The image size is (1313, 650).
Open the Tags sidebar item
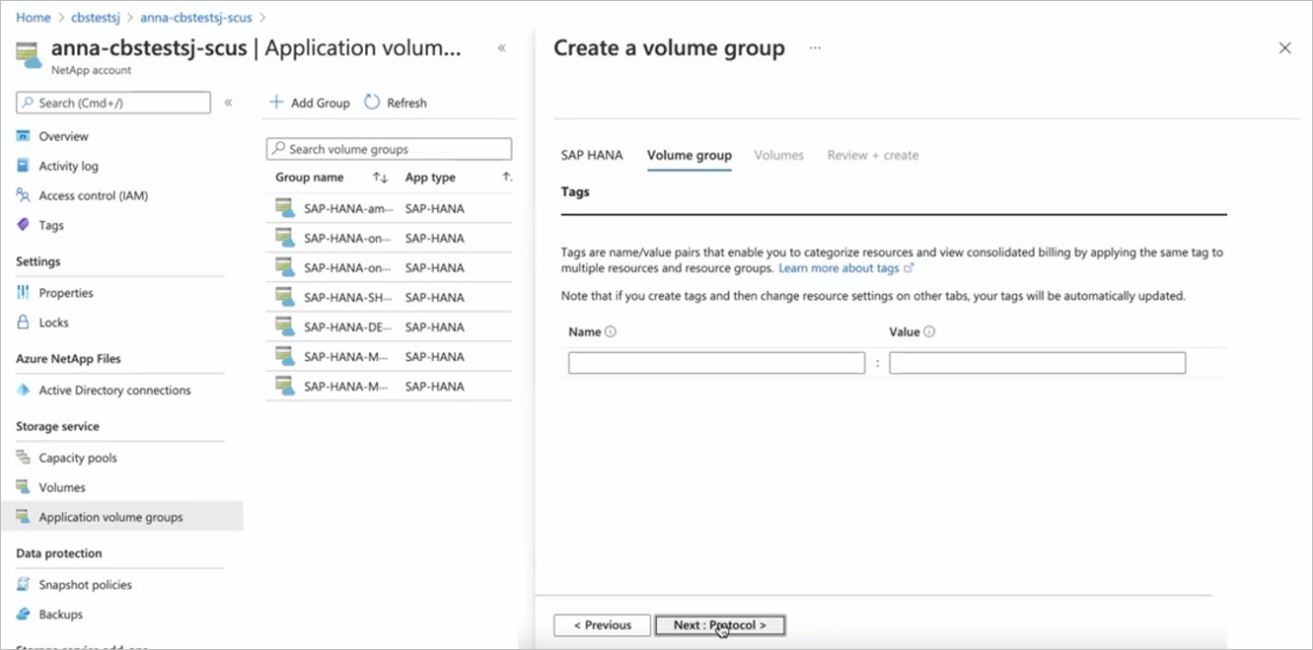(x=51, y=225)
